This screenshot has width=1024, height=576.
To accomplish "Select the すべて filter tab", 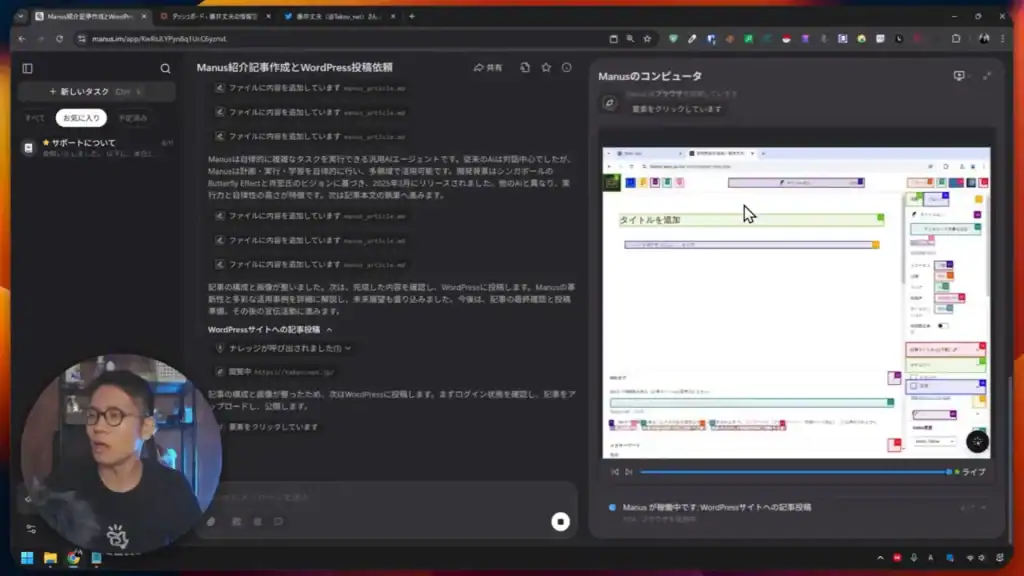I will [35, 118].
